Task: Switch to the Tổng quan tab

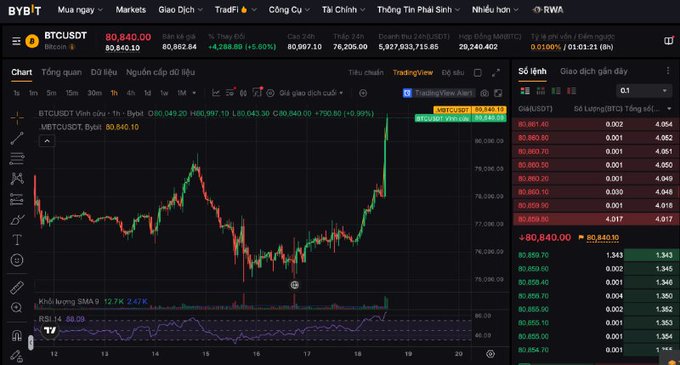Action: click(x=62, y=72)
